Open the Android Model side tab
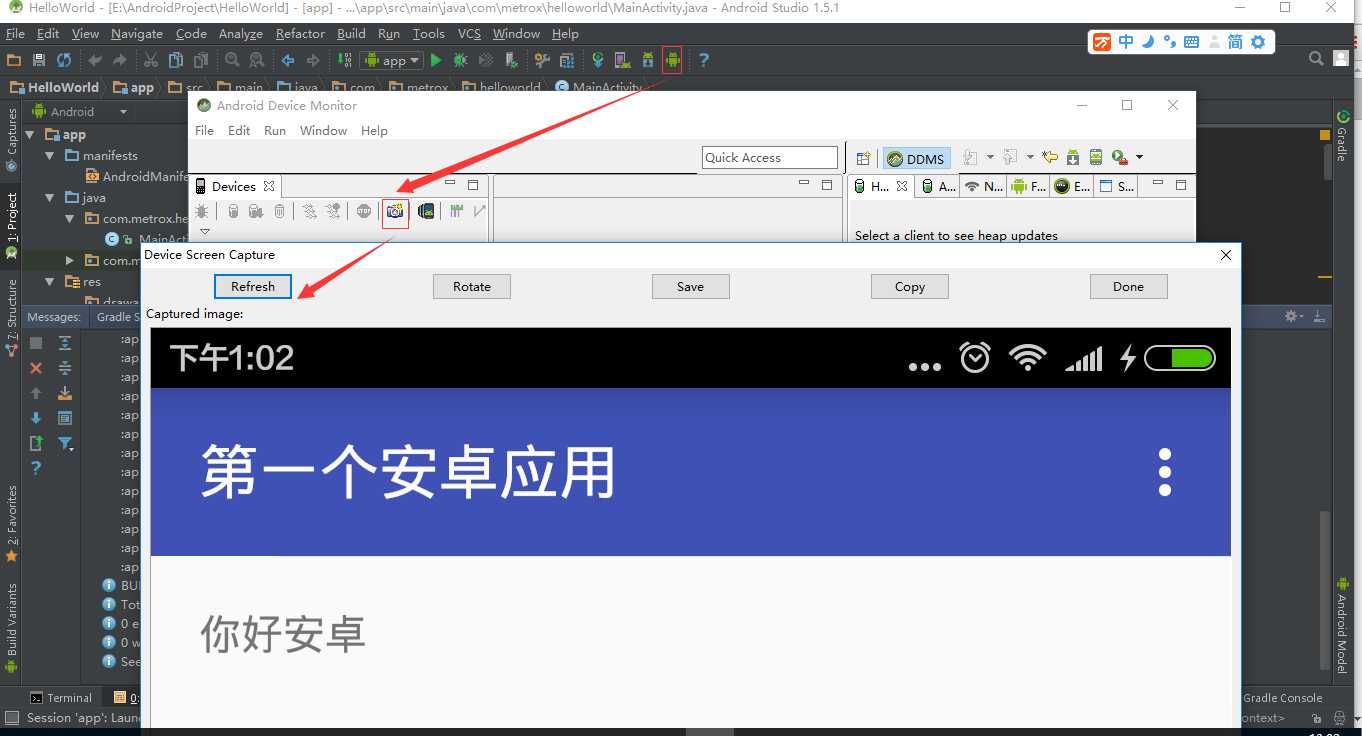1362x736 pixels. (1342, 625)
